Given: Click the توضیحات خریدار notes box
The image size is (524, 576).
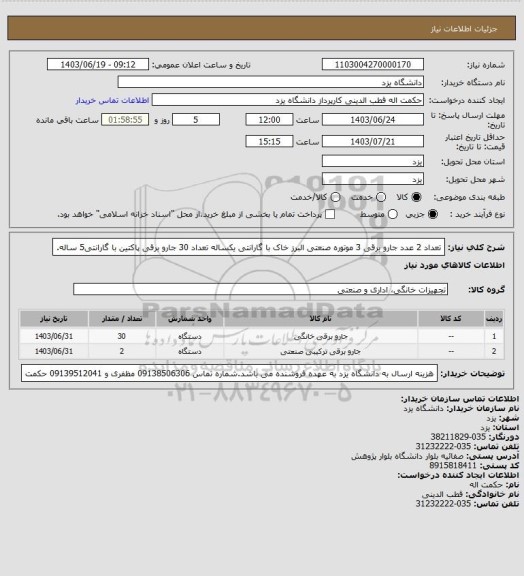Looking at the screenshot, I should [229, 374].
